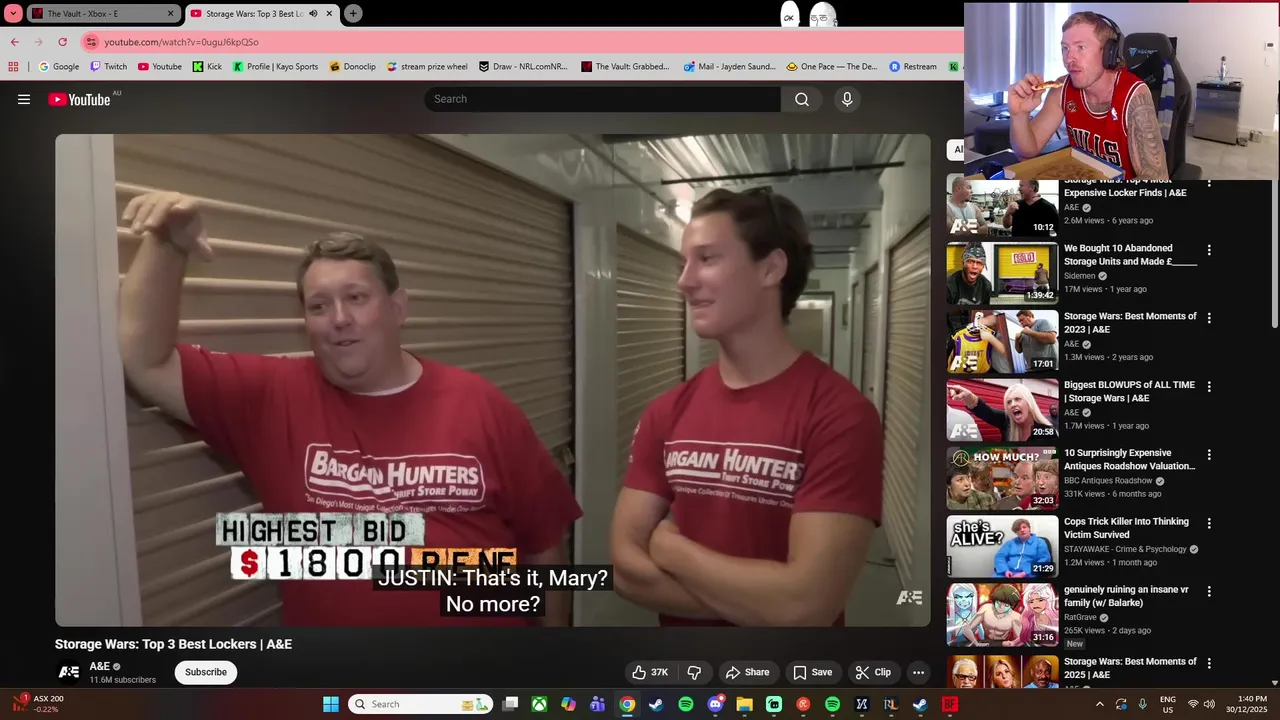Open the Kick bookmark
Screen dimensions: 1280x720
(207, 67)
